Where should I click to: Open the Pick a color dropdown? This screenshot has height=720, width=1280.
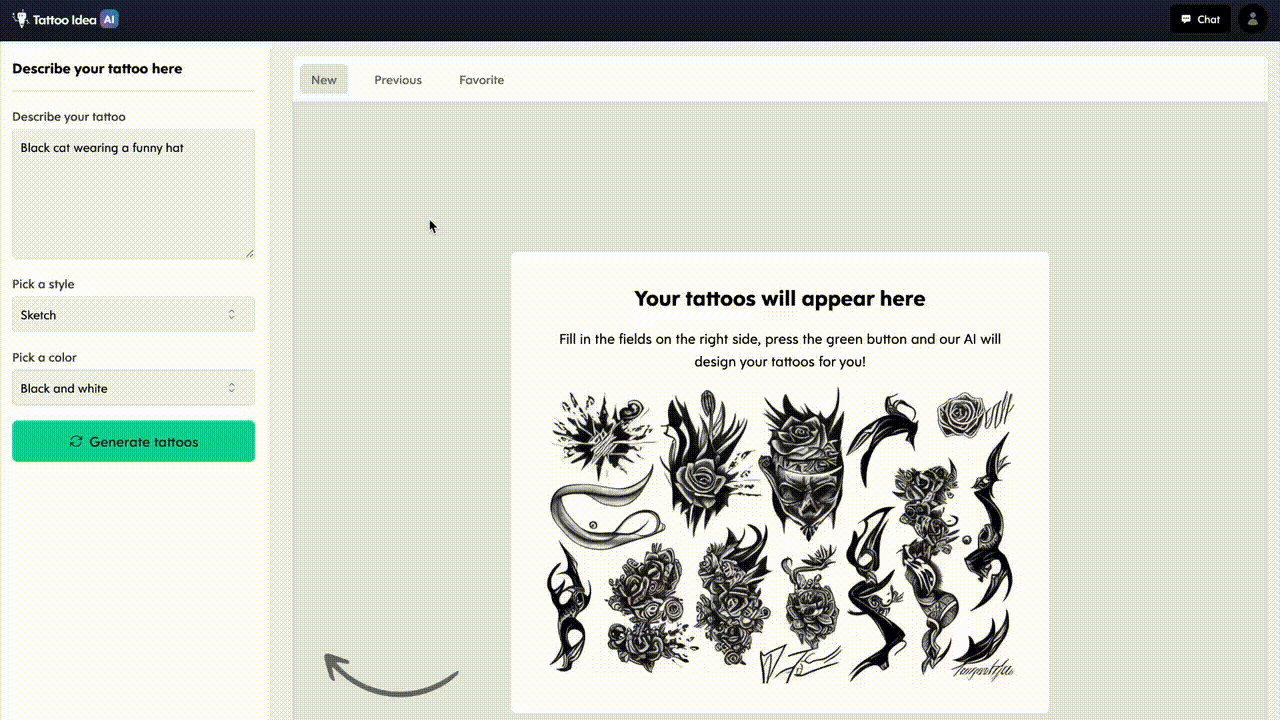(x=133, y=388)
